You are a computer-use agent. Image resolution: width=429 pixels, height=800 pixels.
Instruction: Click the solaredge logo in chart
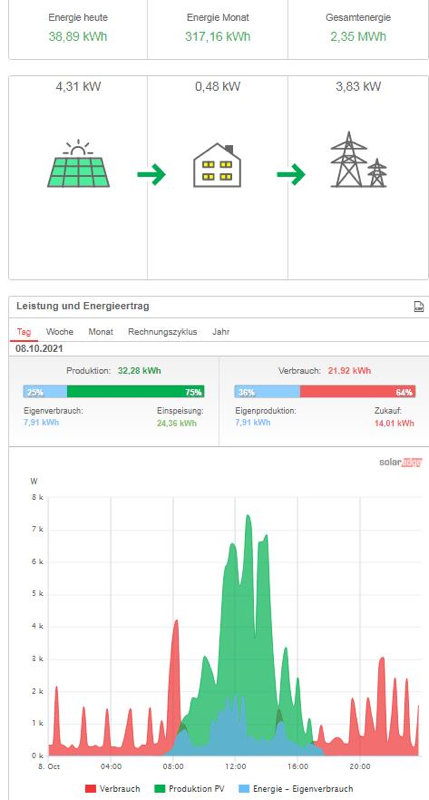[x=400, y=462]
